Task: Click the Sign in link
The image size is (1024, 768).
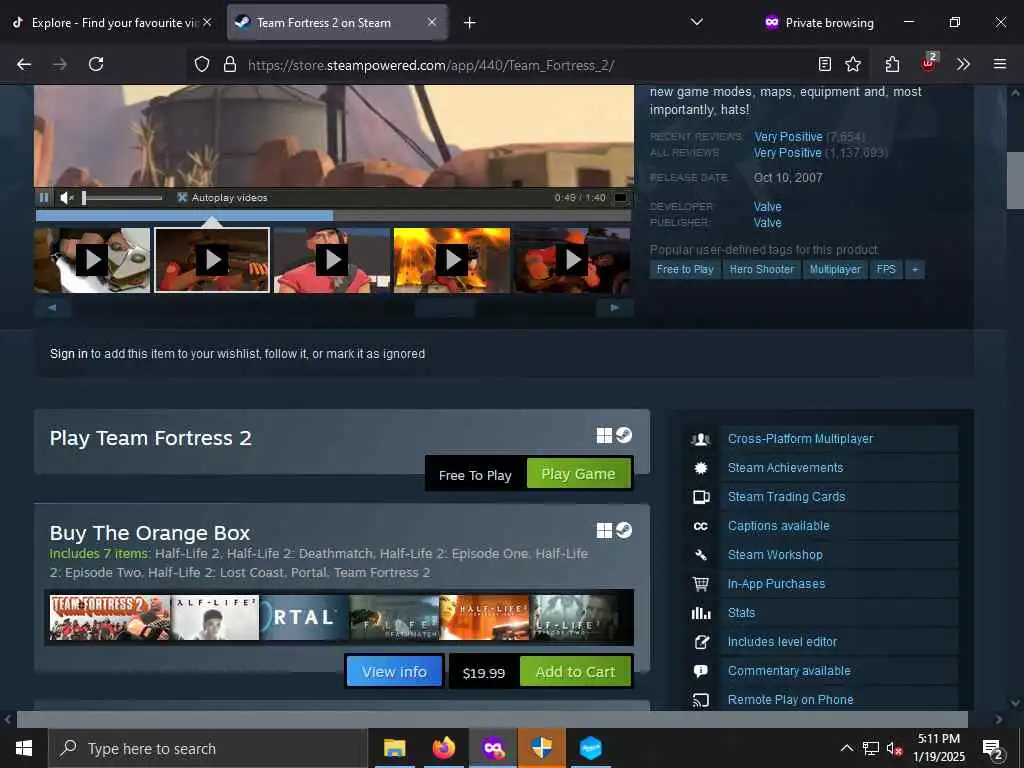Action: pos(69,354)
